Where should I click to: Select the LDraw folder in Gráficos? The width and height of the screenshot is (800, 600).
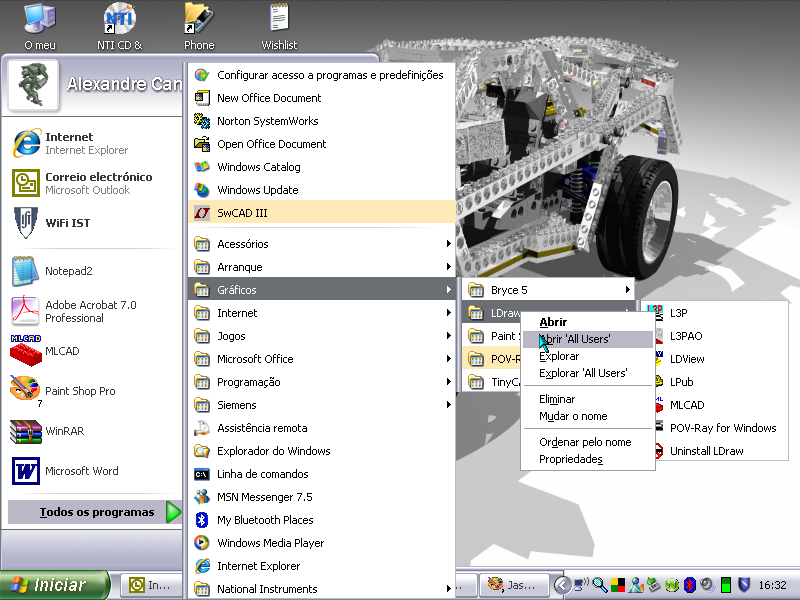coord(492,312)
